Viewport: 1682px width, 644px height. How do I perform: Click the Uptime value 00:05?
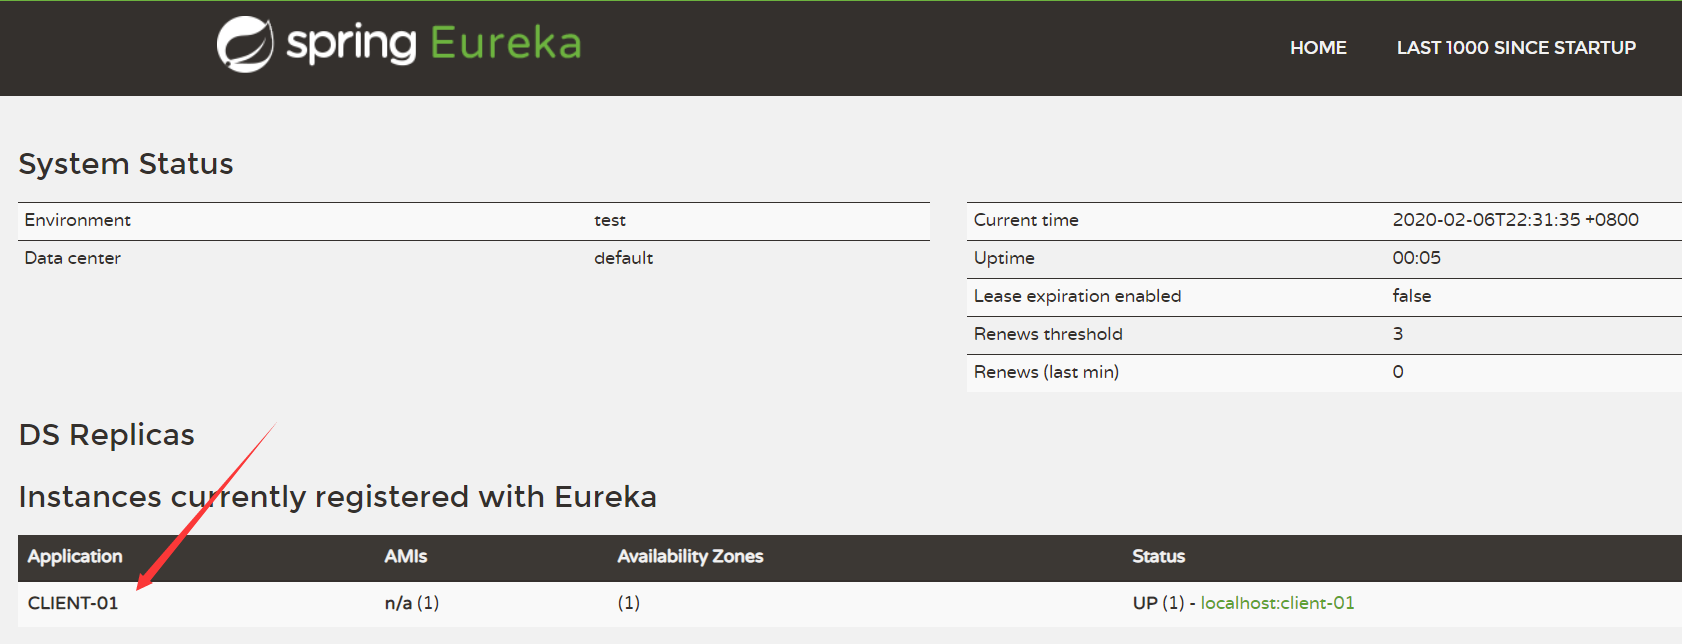tap(1416, 258)
